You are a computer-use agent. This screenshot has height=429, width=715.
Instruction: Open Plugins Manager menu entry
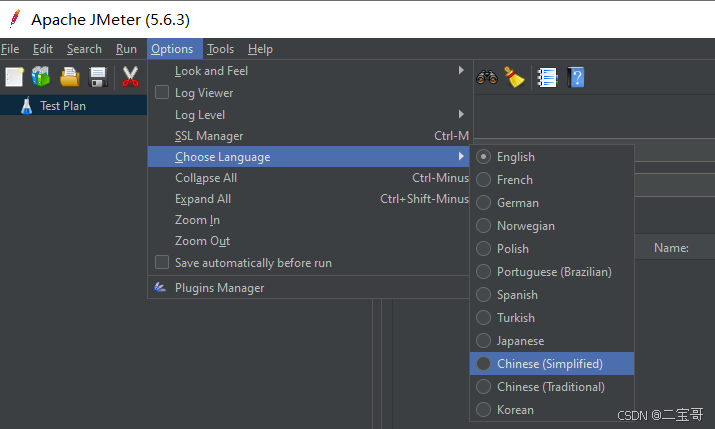click(x=309, y=288)
